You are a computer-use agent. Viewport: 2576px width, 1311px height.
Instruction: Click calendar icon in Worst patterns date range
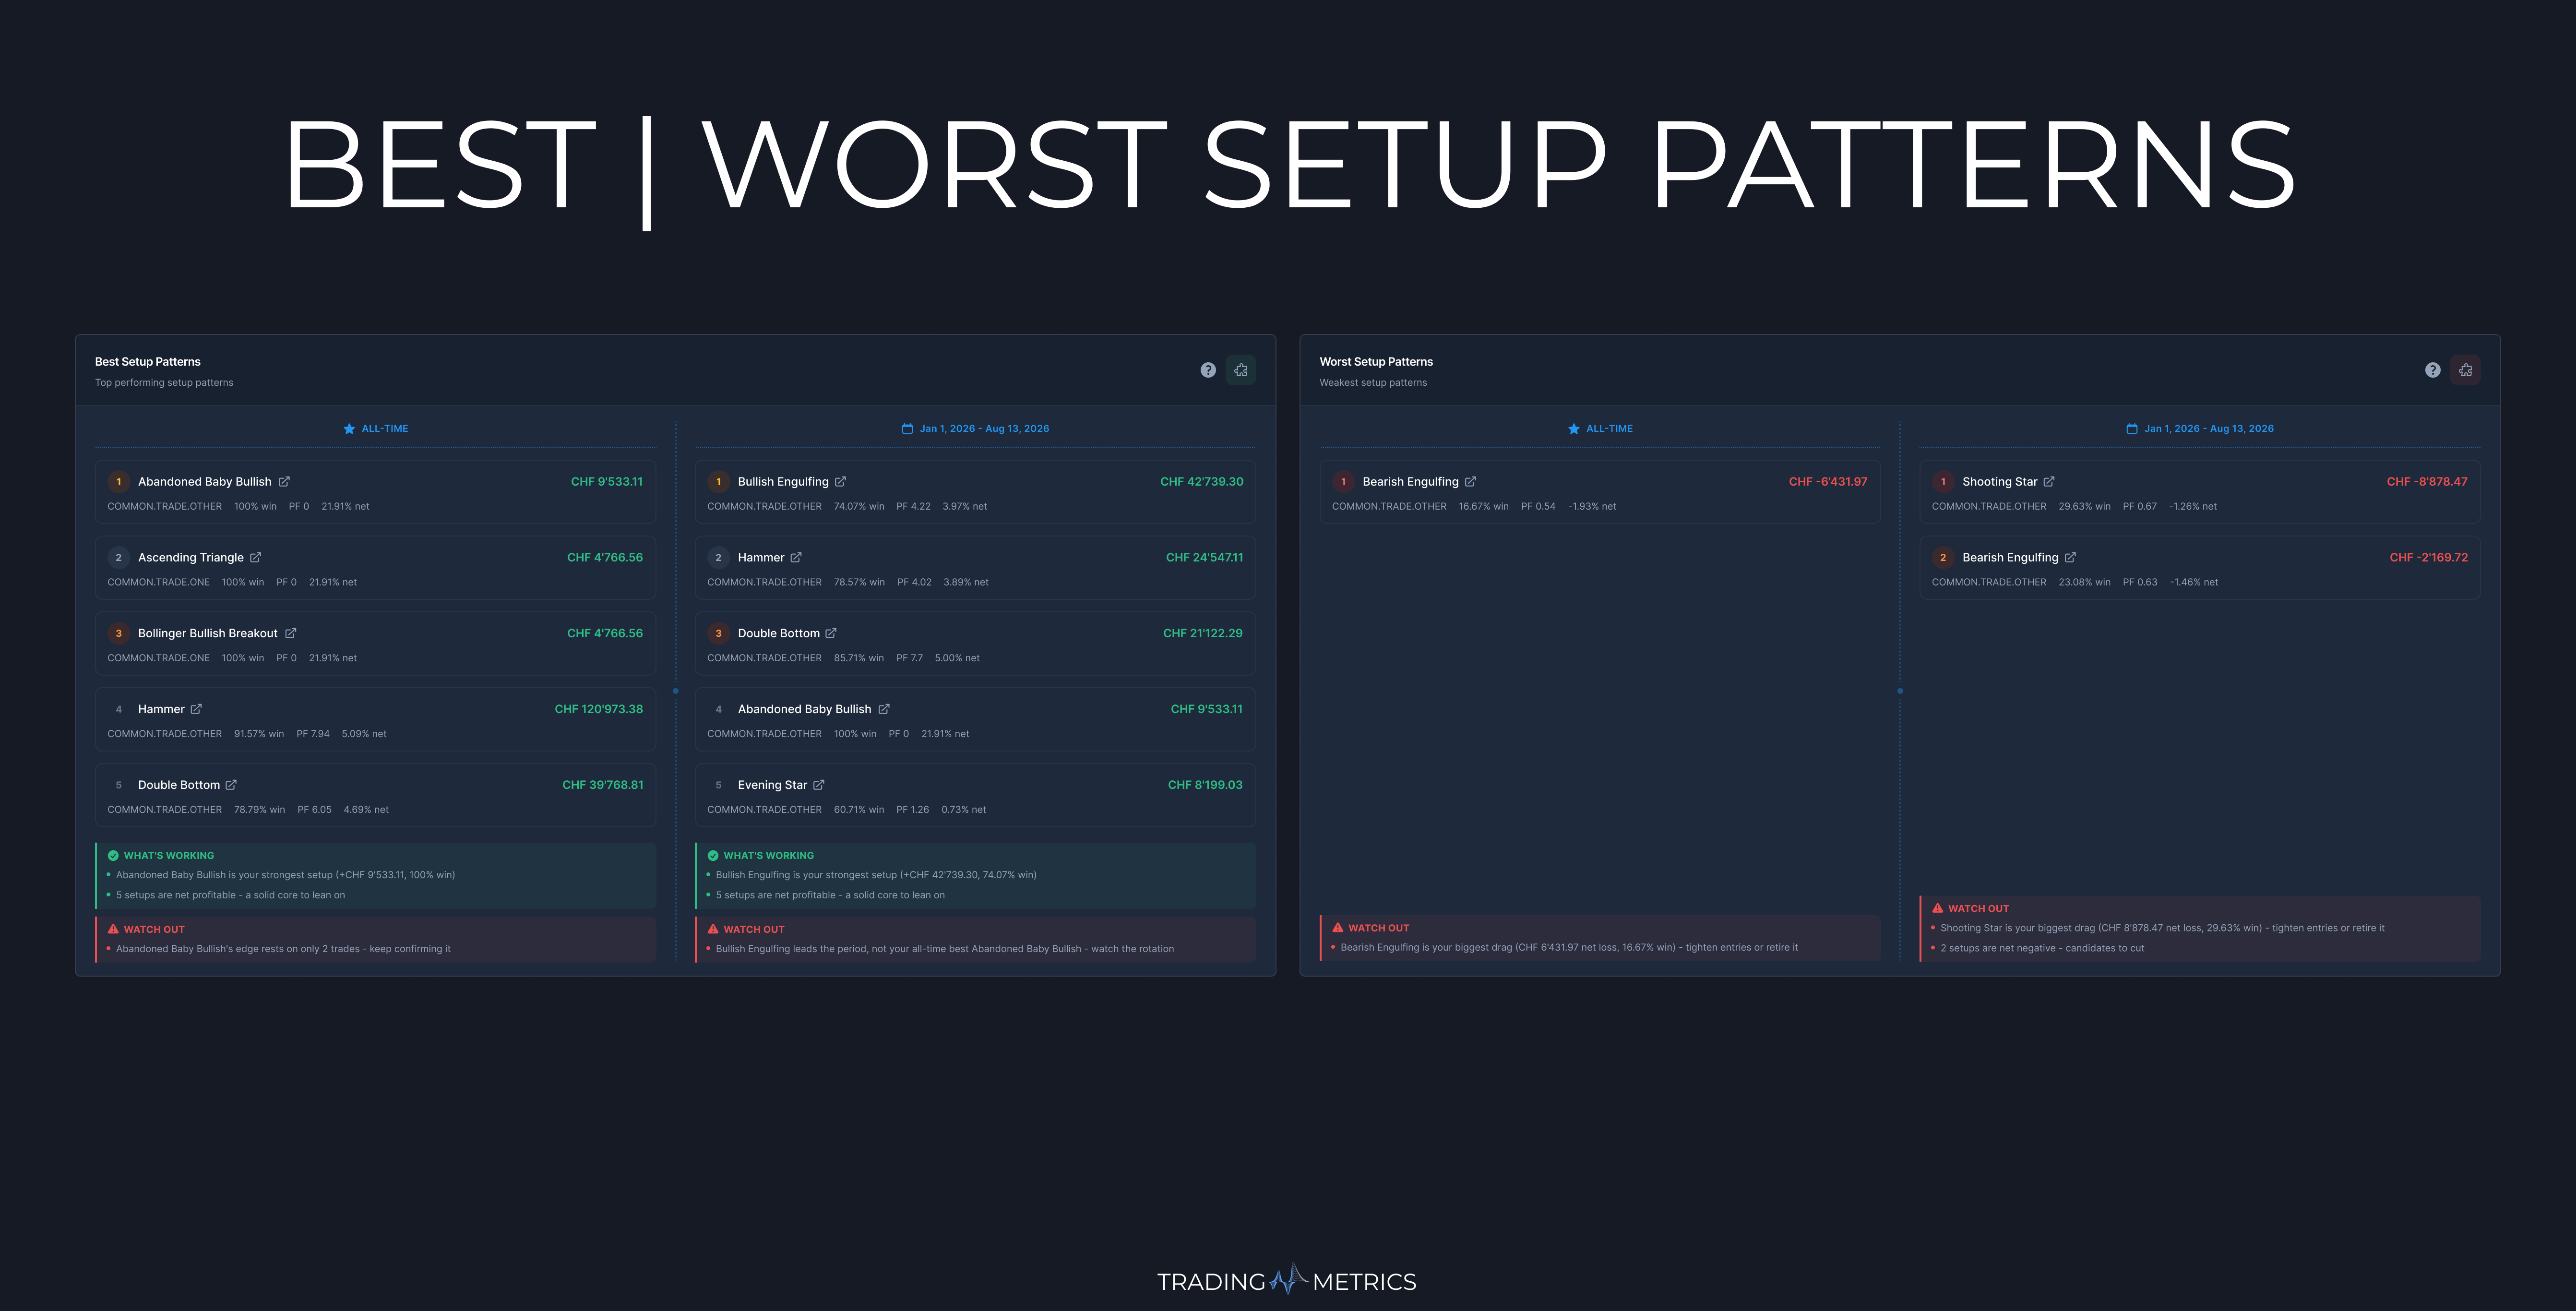point(2132,429)
